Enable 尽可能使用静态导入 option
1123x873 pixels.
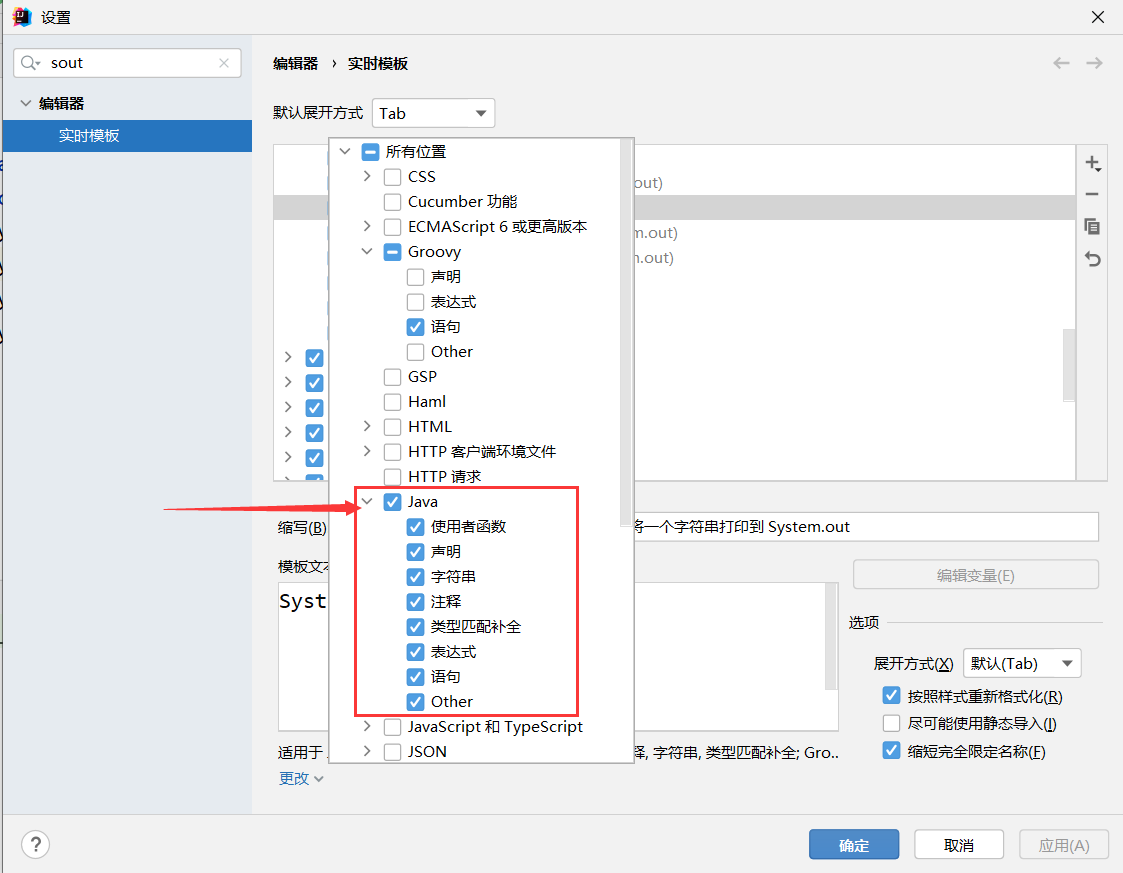(x=891, y=723)
